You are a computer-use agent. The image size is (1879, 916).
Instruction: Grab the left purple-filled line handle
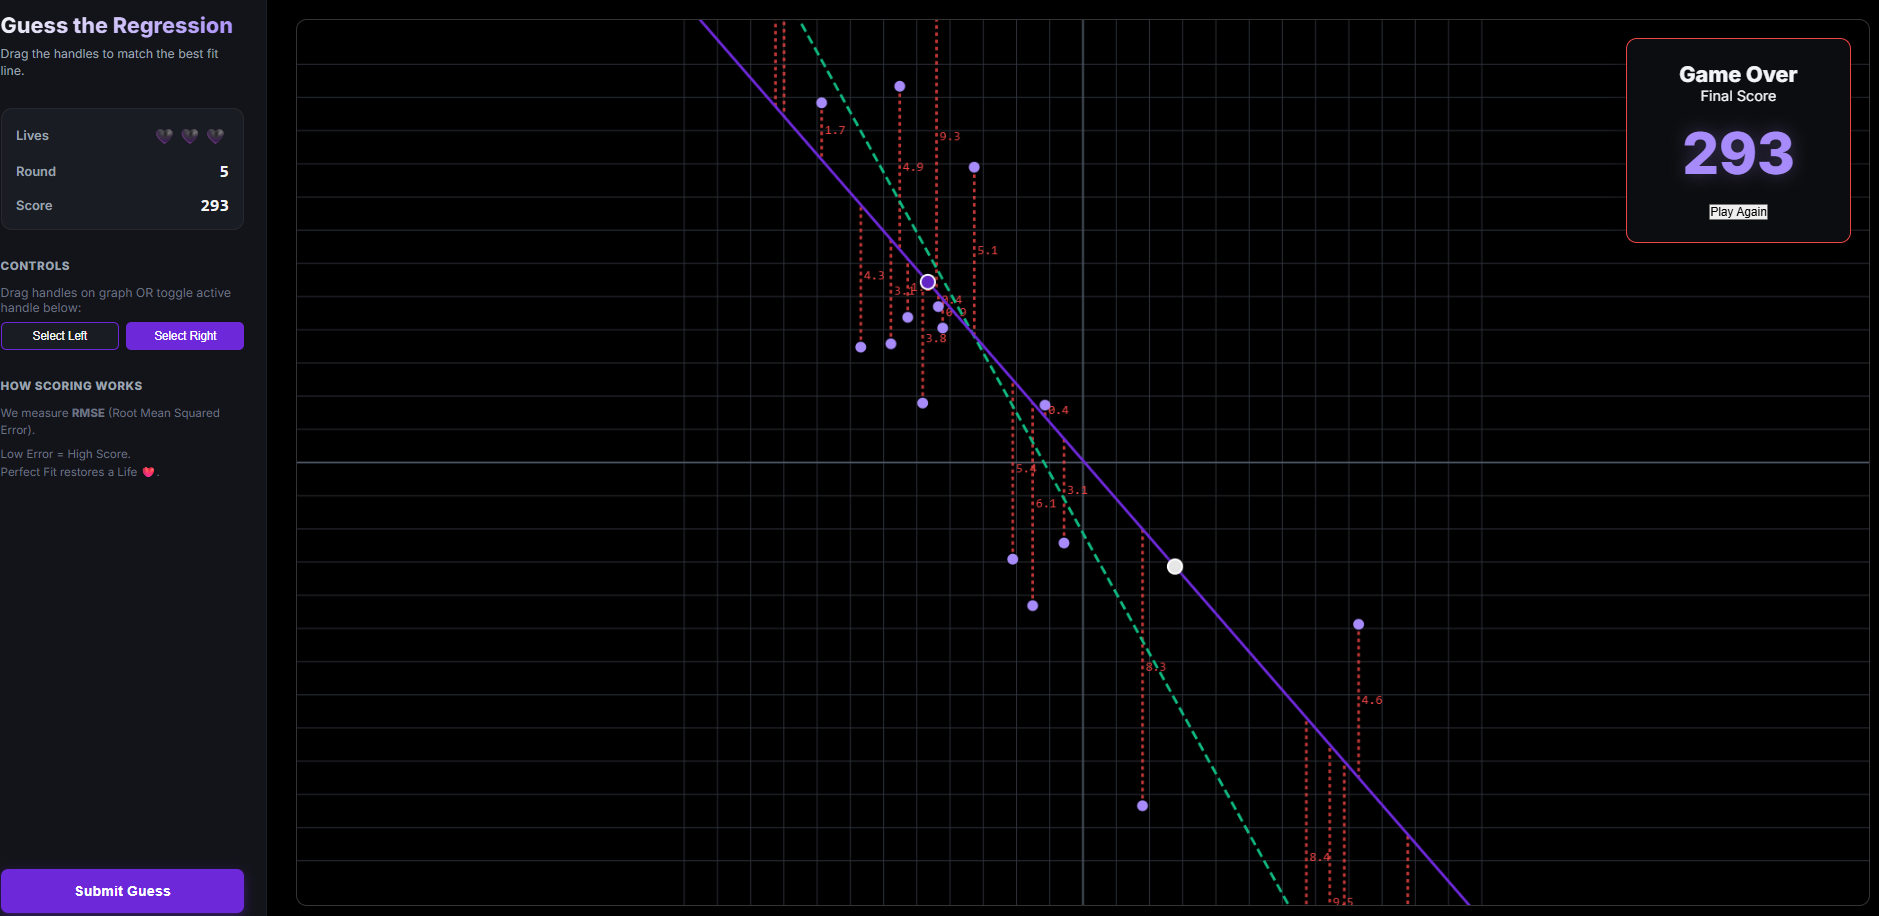pos(928,282)
